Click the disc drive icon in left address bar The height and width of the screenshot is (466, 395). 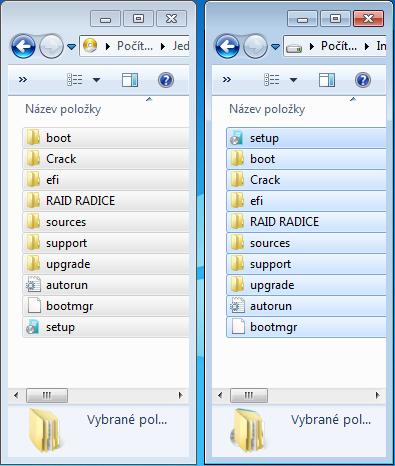[90, 46]
